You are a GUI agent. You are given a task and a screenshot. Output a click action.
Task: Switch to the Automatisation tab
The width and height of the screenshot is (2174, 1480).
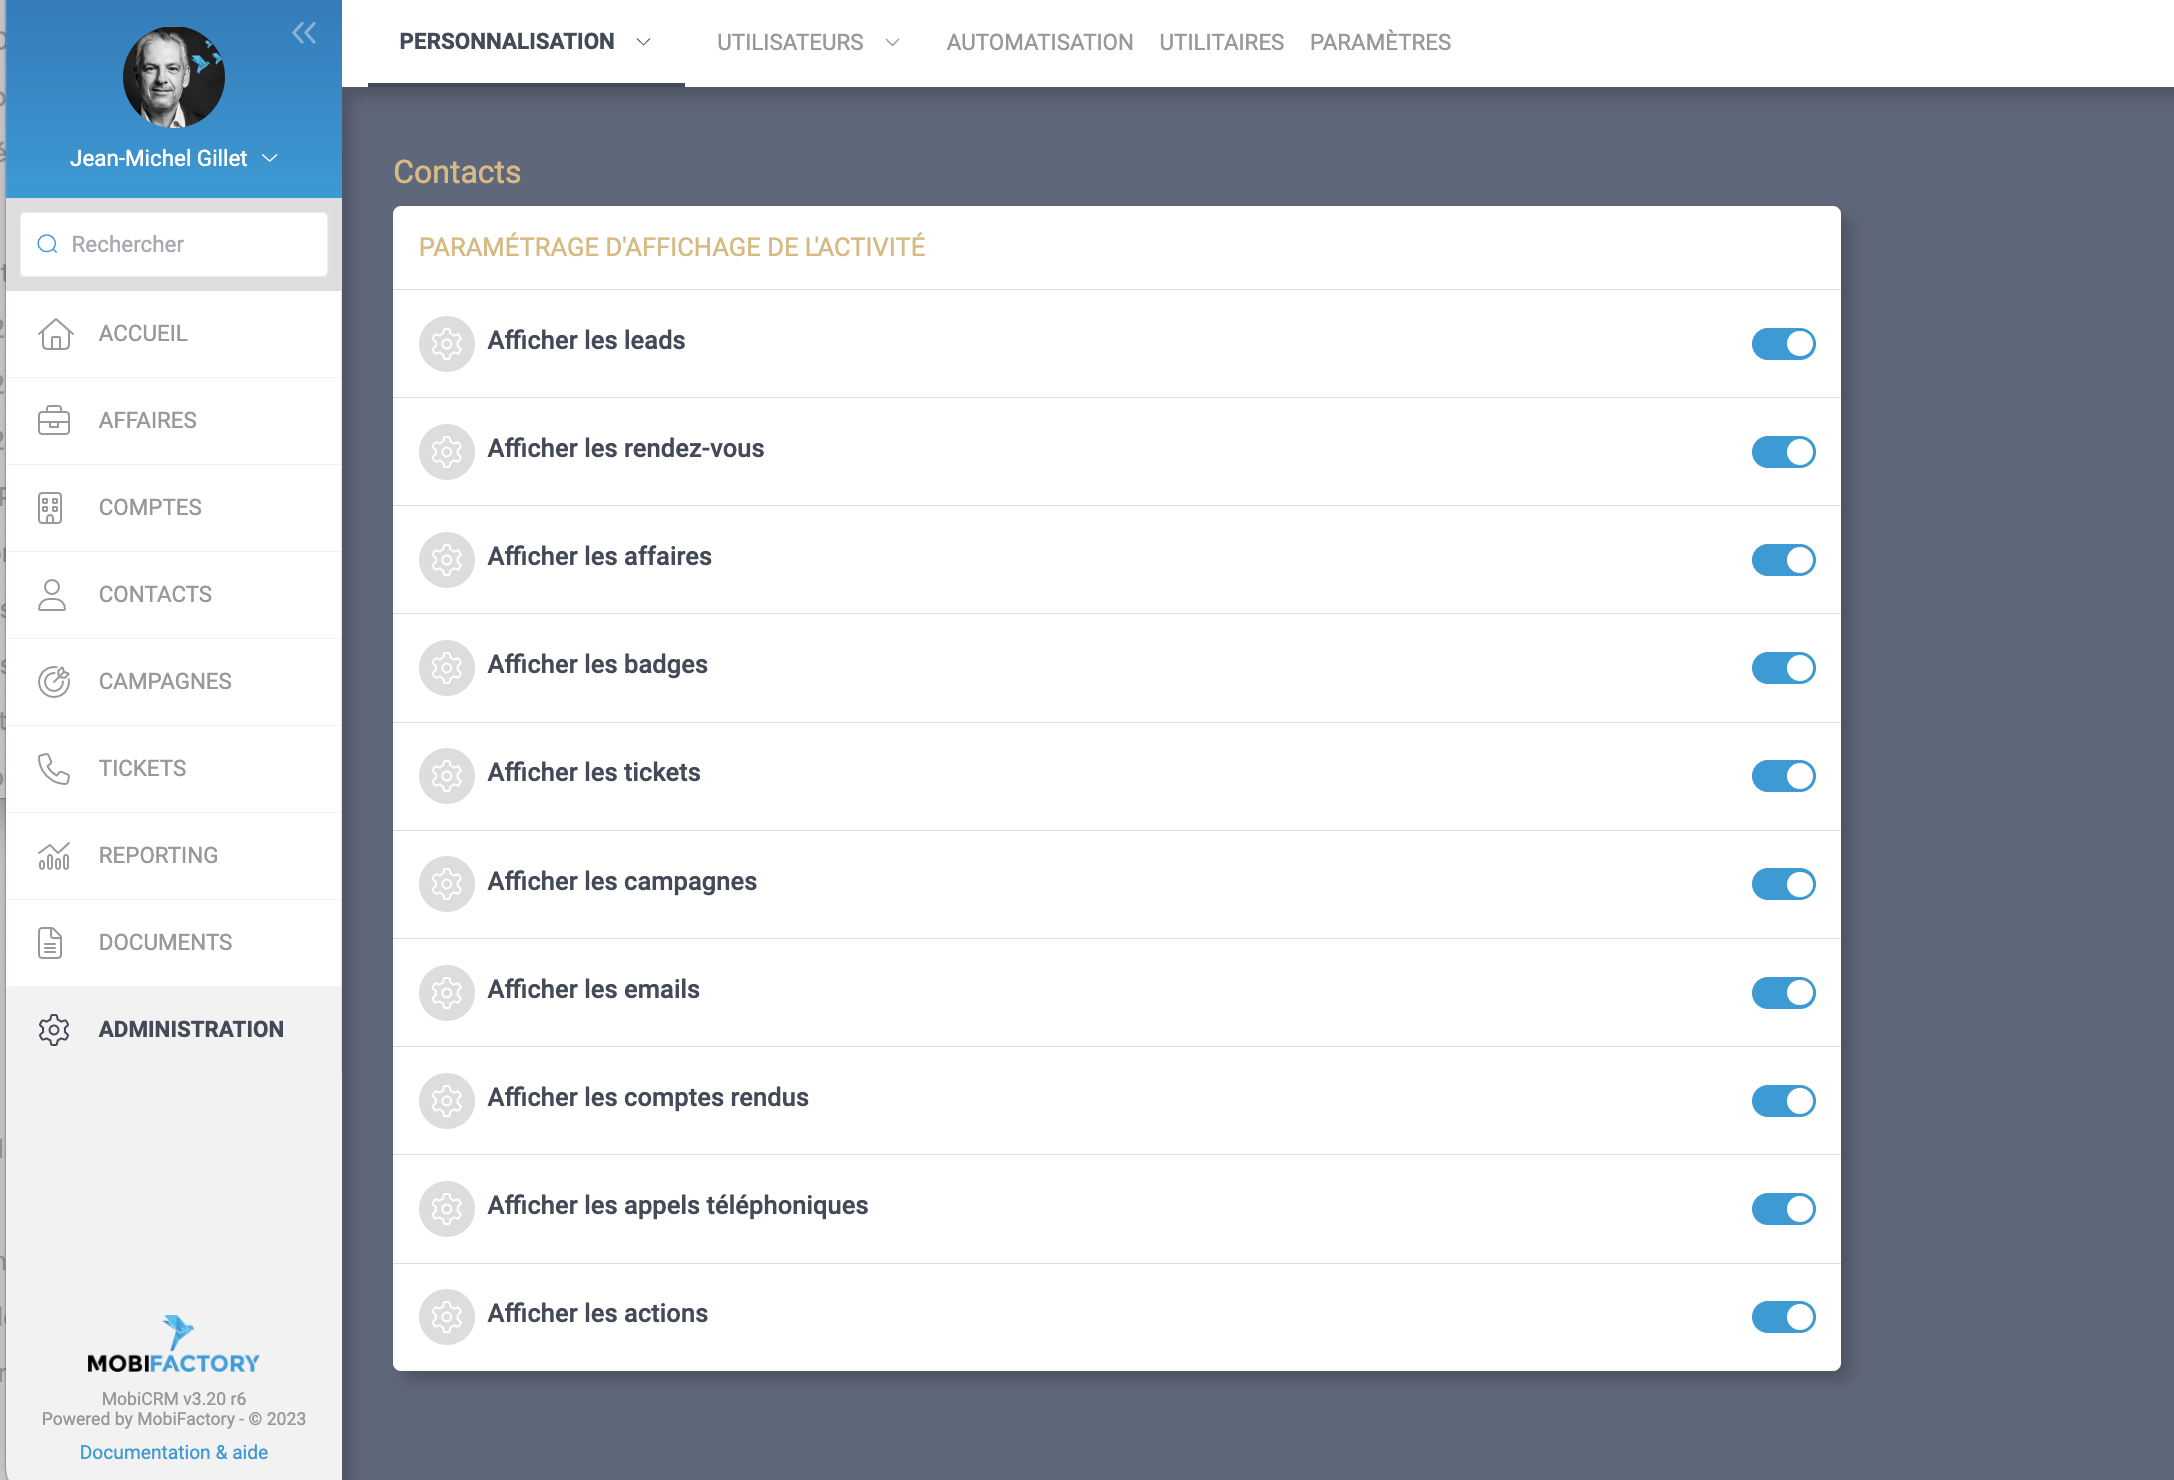click(x=1039, y=42)
